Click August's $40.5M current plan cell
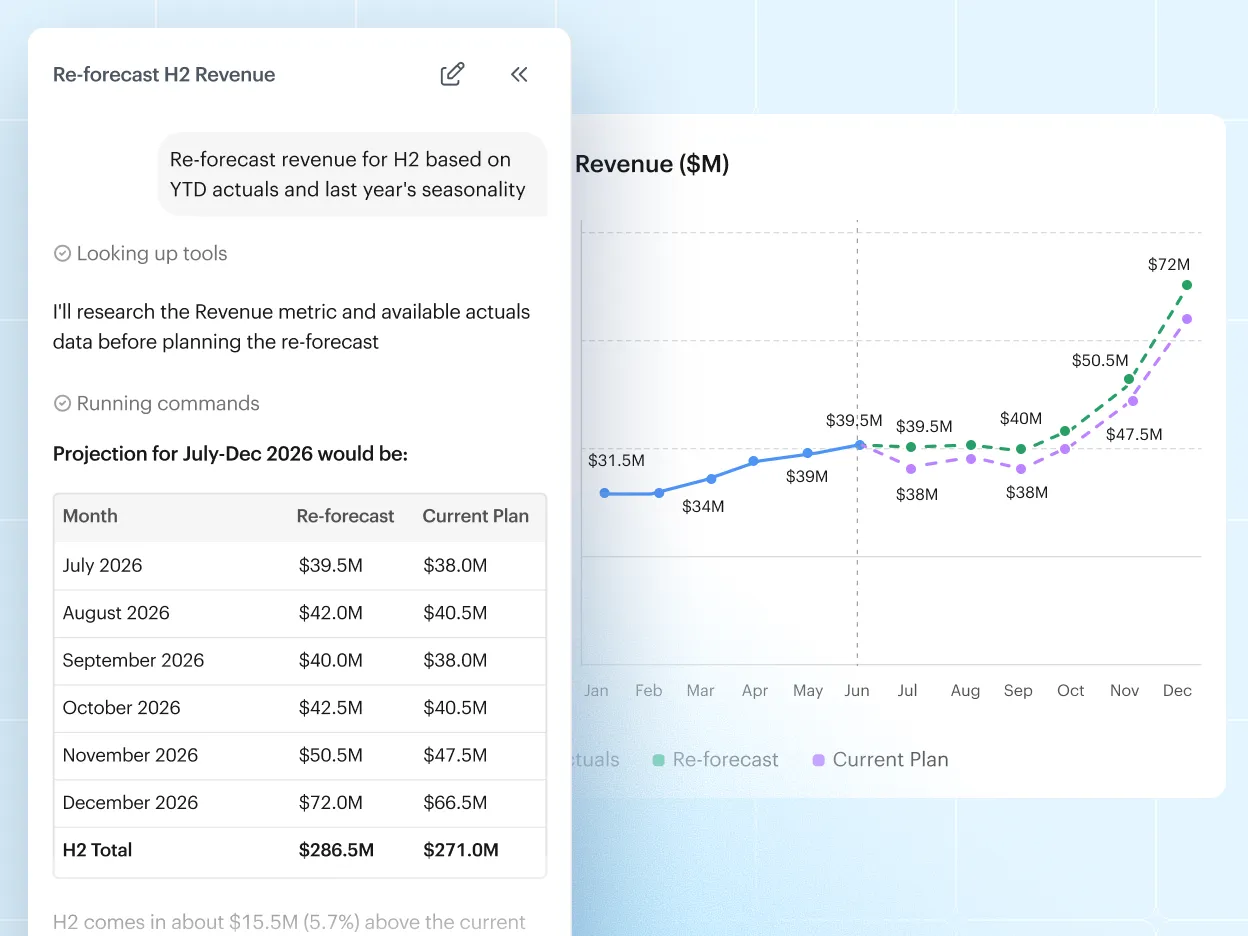Image resolution: width=1248 pixels, height=936 pixels. 455,613
